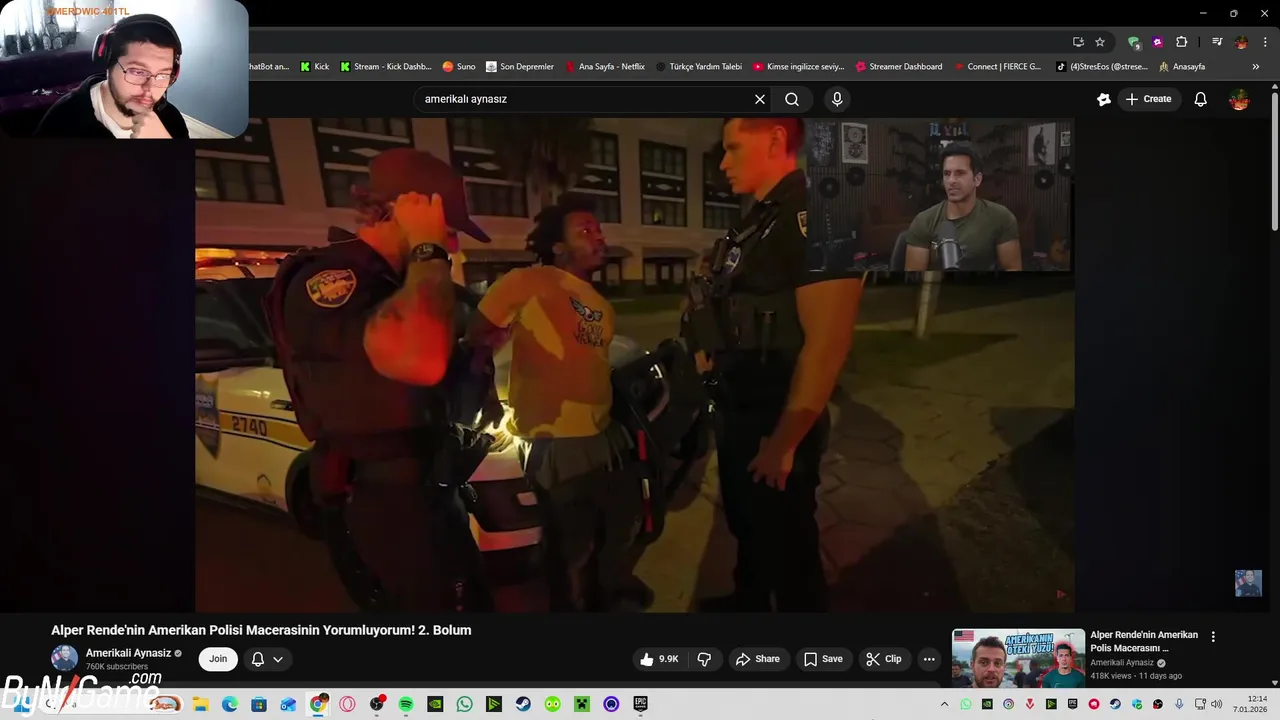Click the recommended video thumbnail
This screenshot has height=720, width=1280.
coord(1018,658)
